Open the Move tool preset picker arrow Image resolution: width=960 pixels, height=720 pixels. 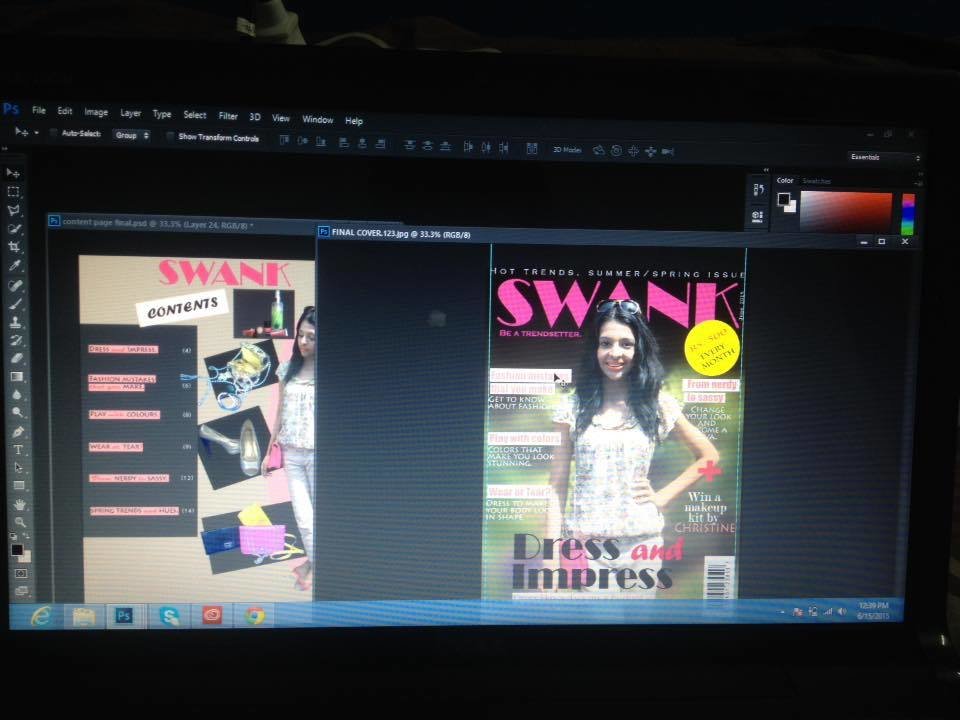tap(36, 132)
